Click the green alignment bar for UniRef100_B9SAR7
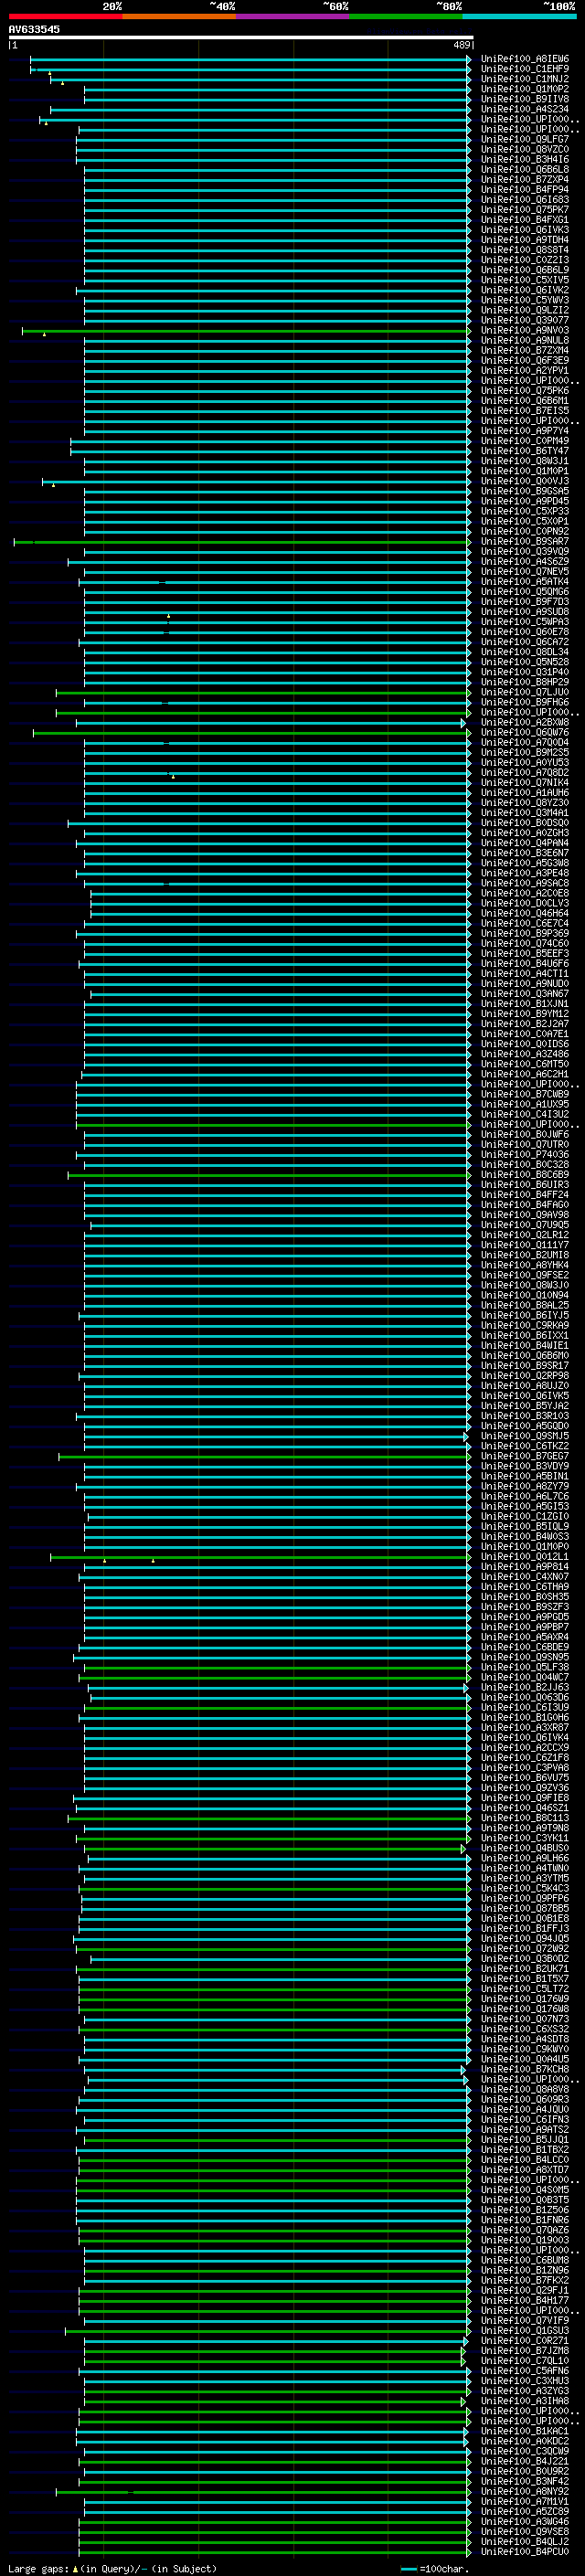 click(242, 542)
